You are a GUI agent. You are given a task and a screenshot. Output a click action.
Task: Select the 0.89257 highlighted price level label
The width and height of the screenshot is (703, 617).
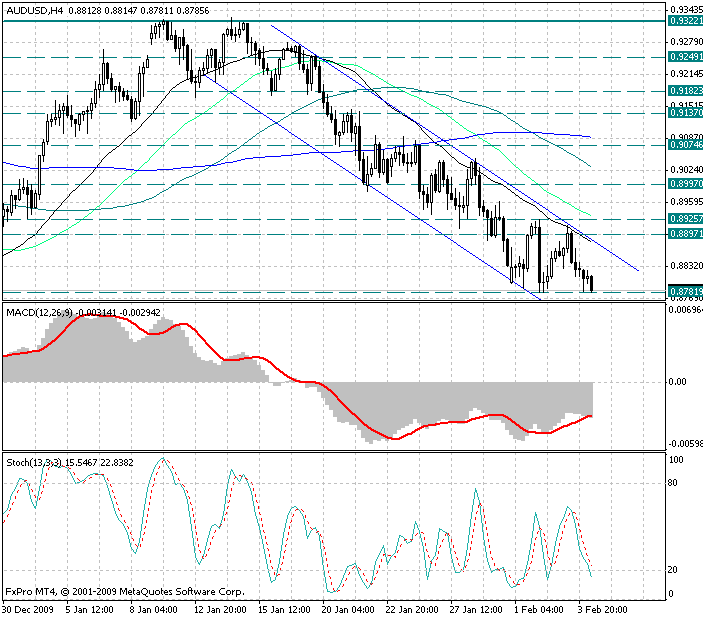[685, 219]
